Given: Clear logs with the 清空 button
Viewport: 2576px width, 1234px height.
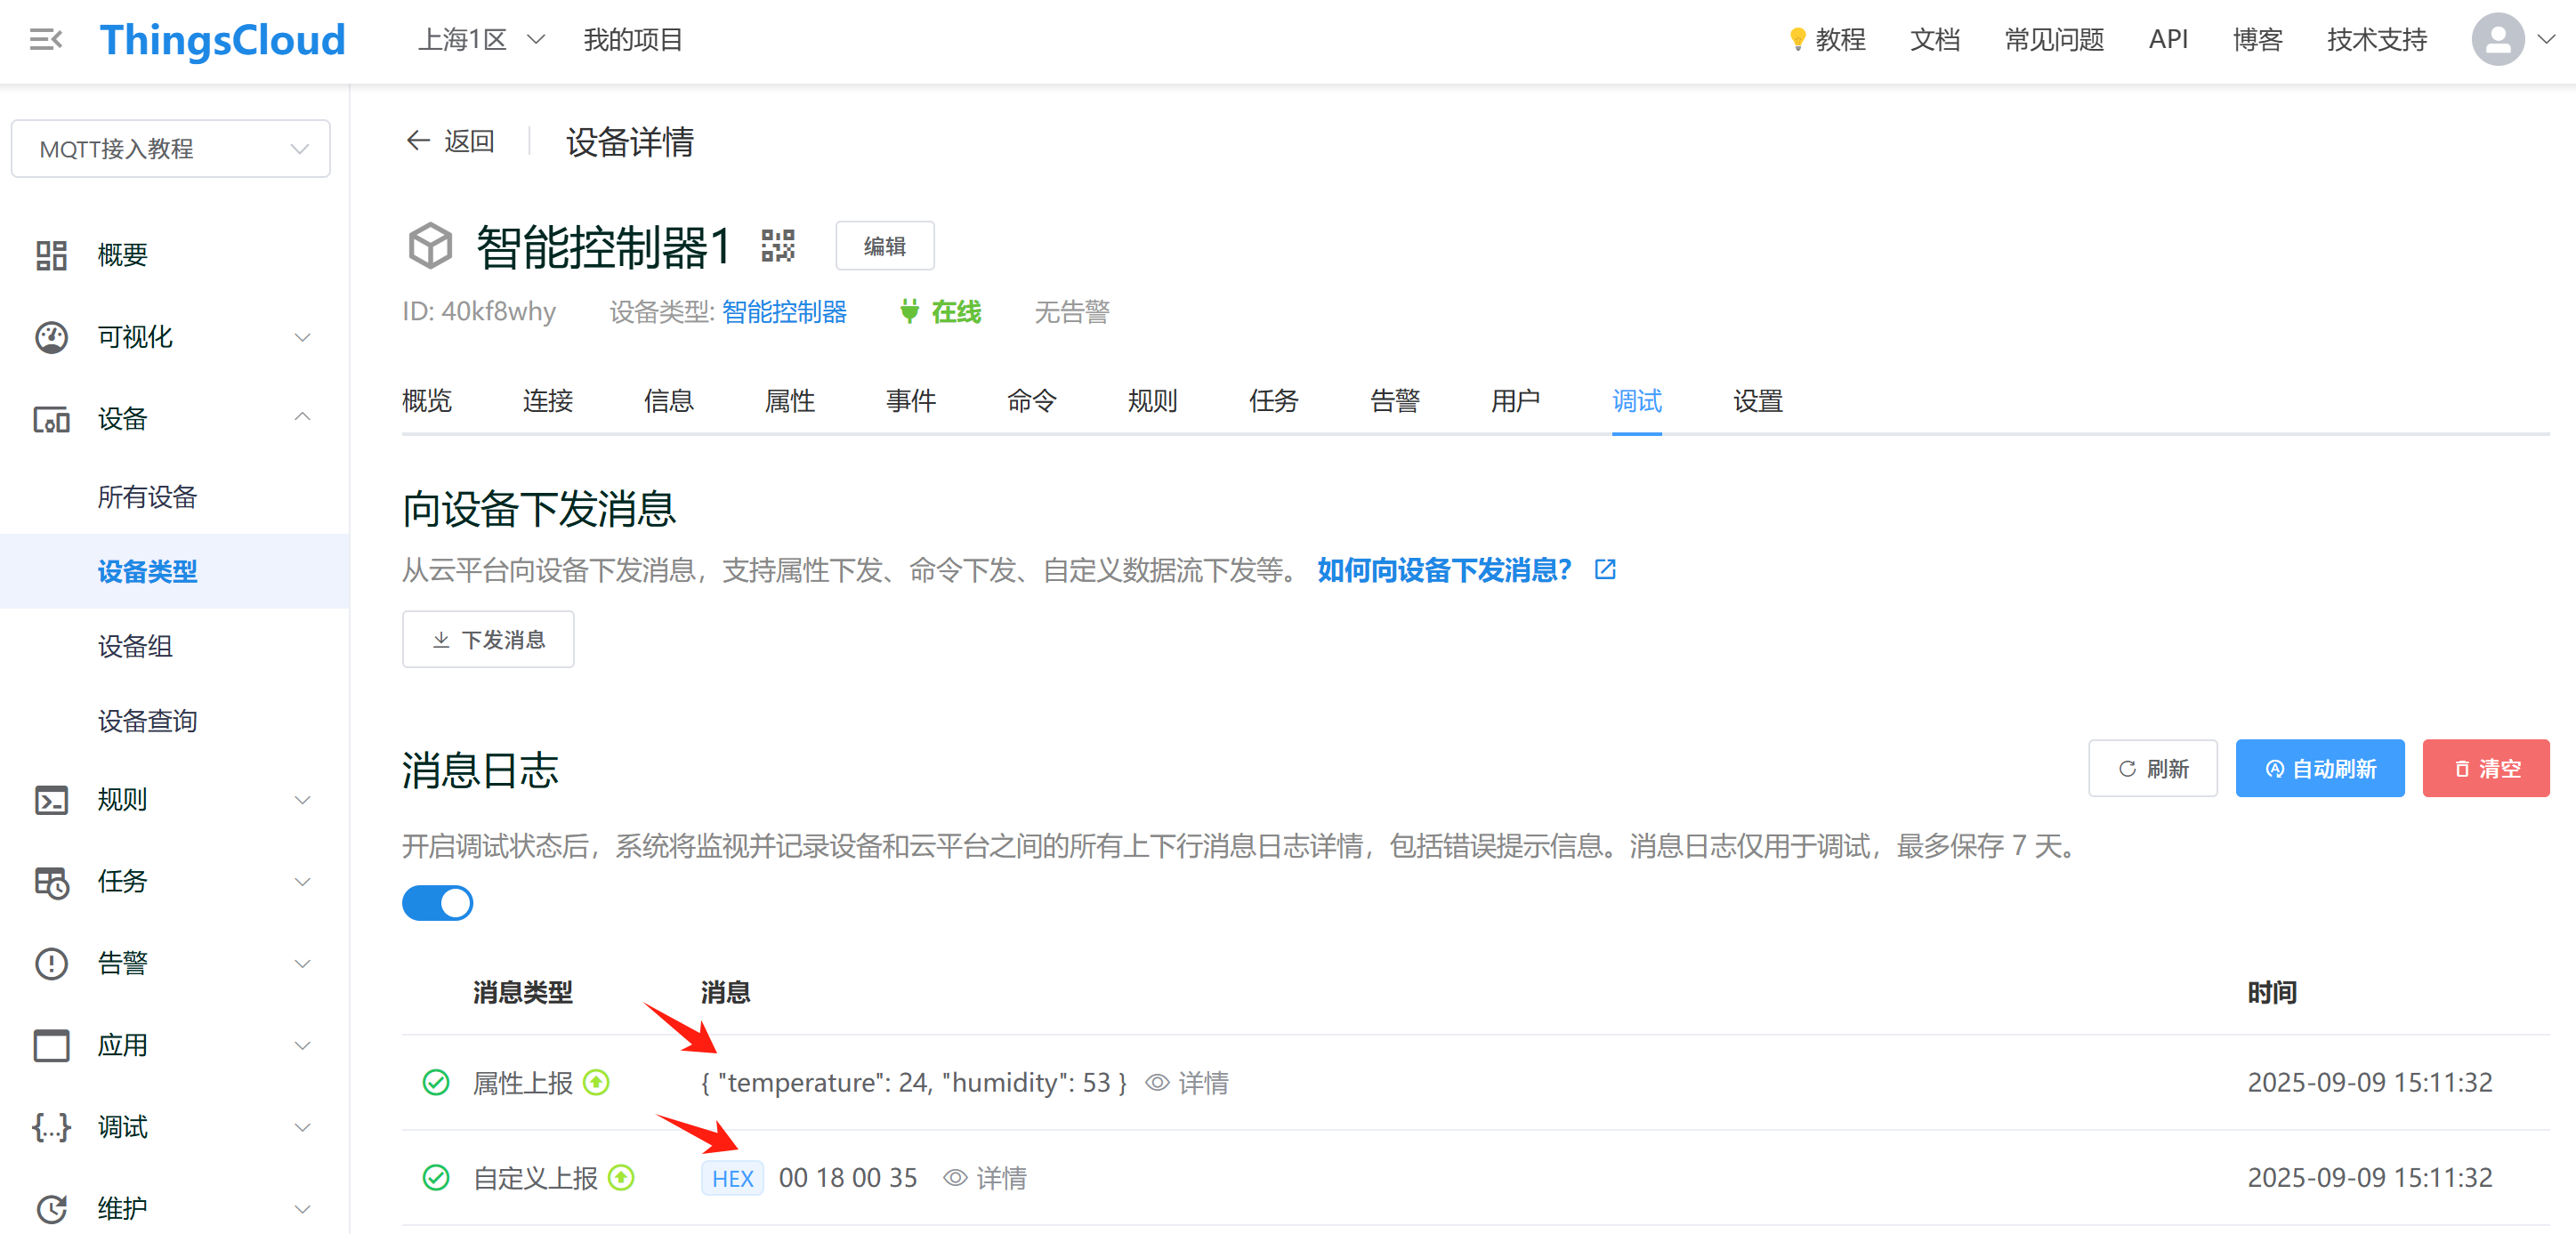Looking at the screenshot, I should point(2486,768).
